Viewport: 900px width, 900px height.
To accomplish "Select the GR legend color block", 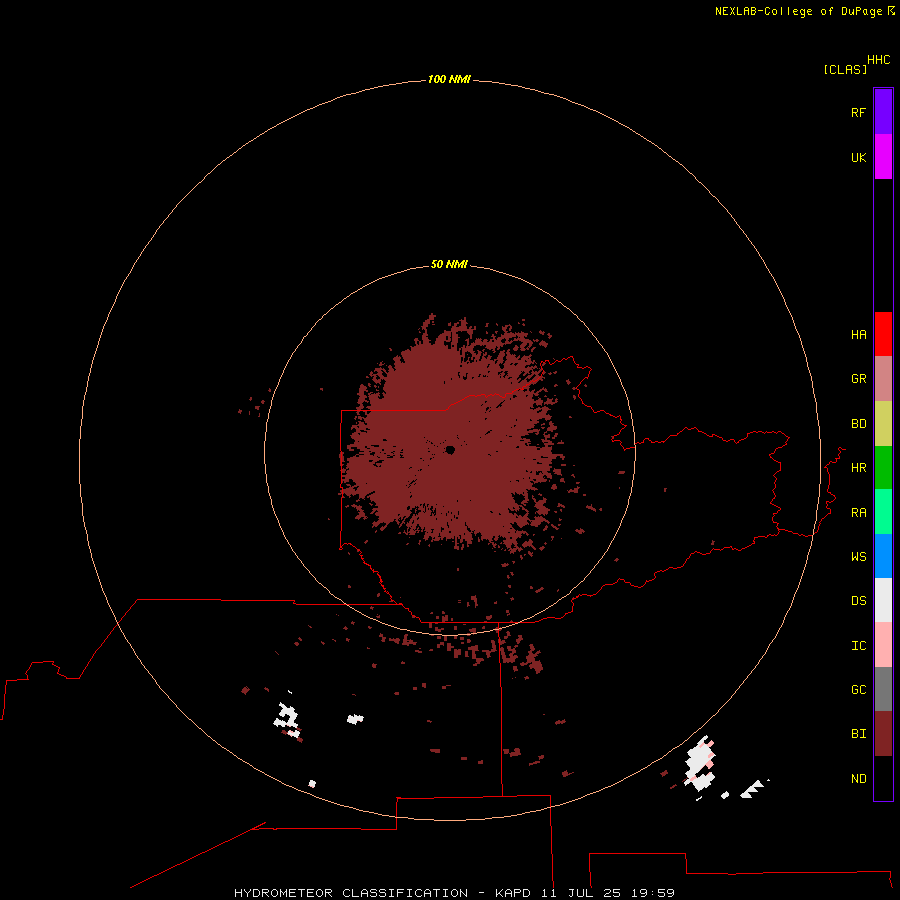I will [883, 378].
